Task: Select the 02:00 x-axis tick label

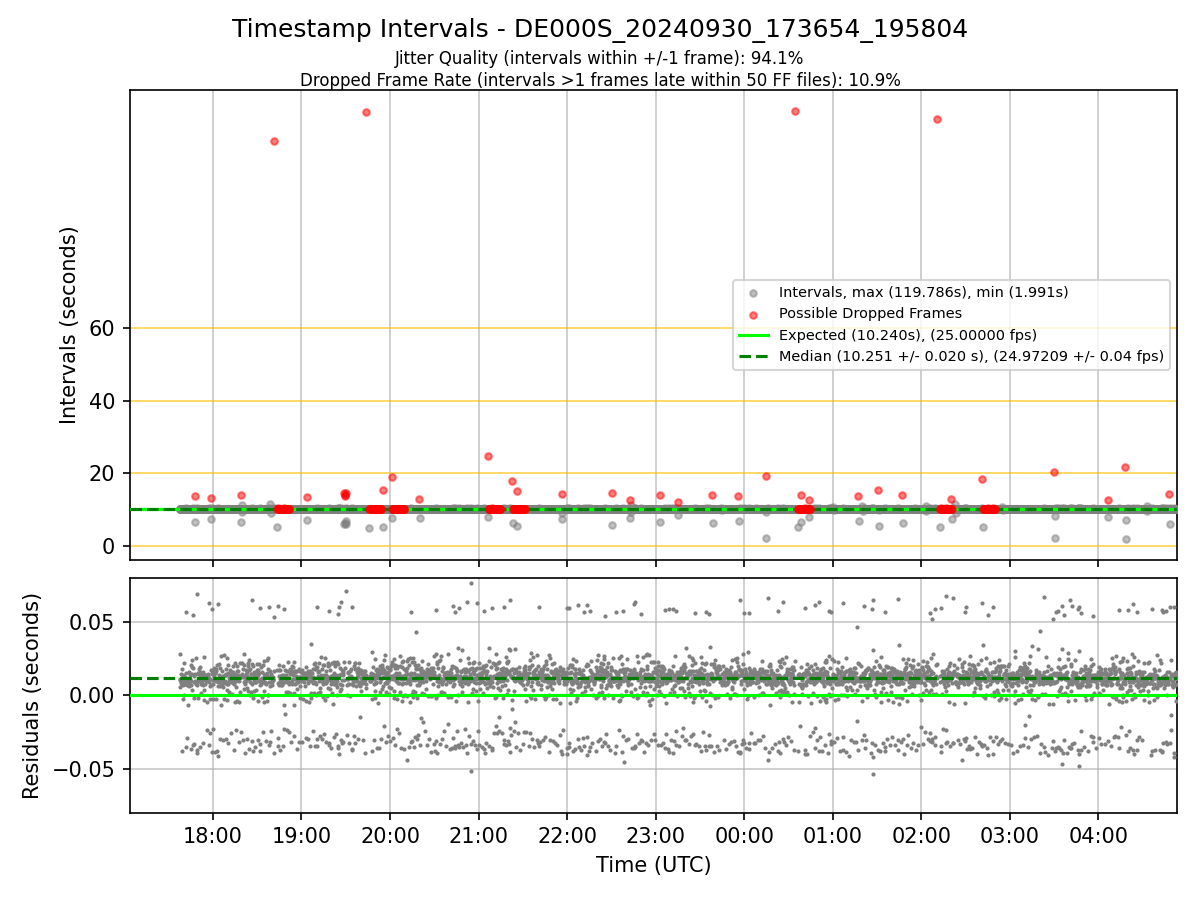Action: 921,834
